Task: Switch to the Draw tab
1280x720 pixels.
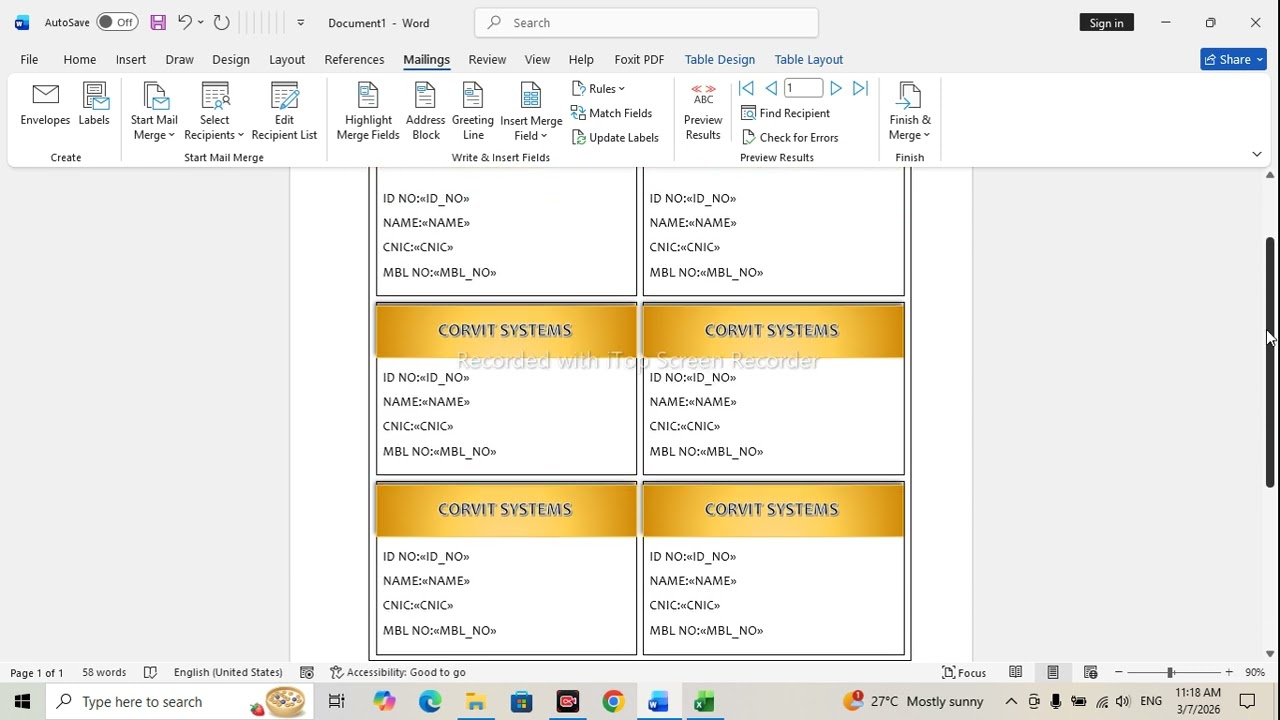Action: (x=180, y=59)
